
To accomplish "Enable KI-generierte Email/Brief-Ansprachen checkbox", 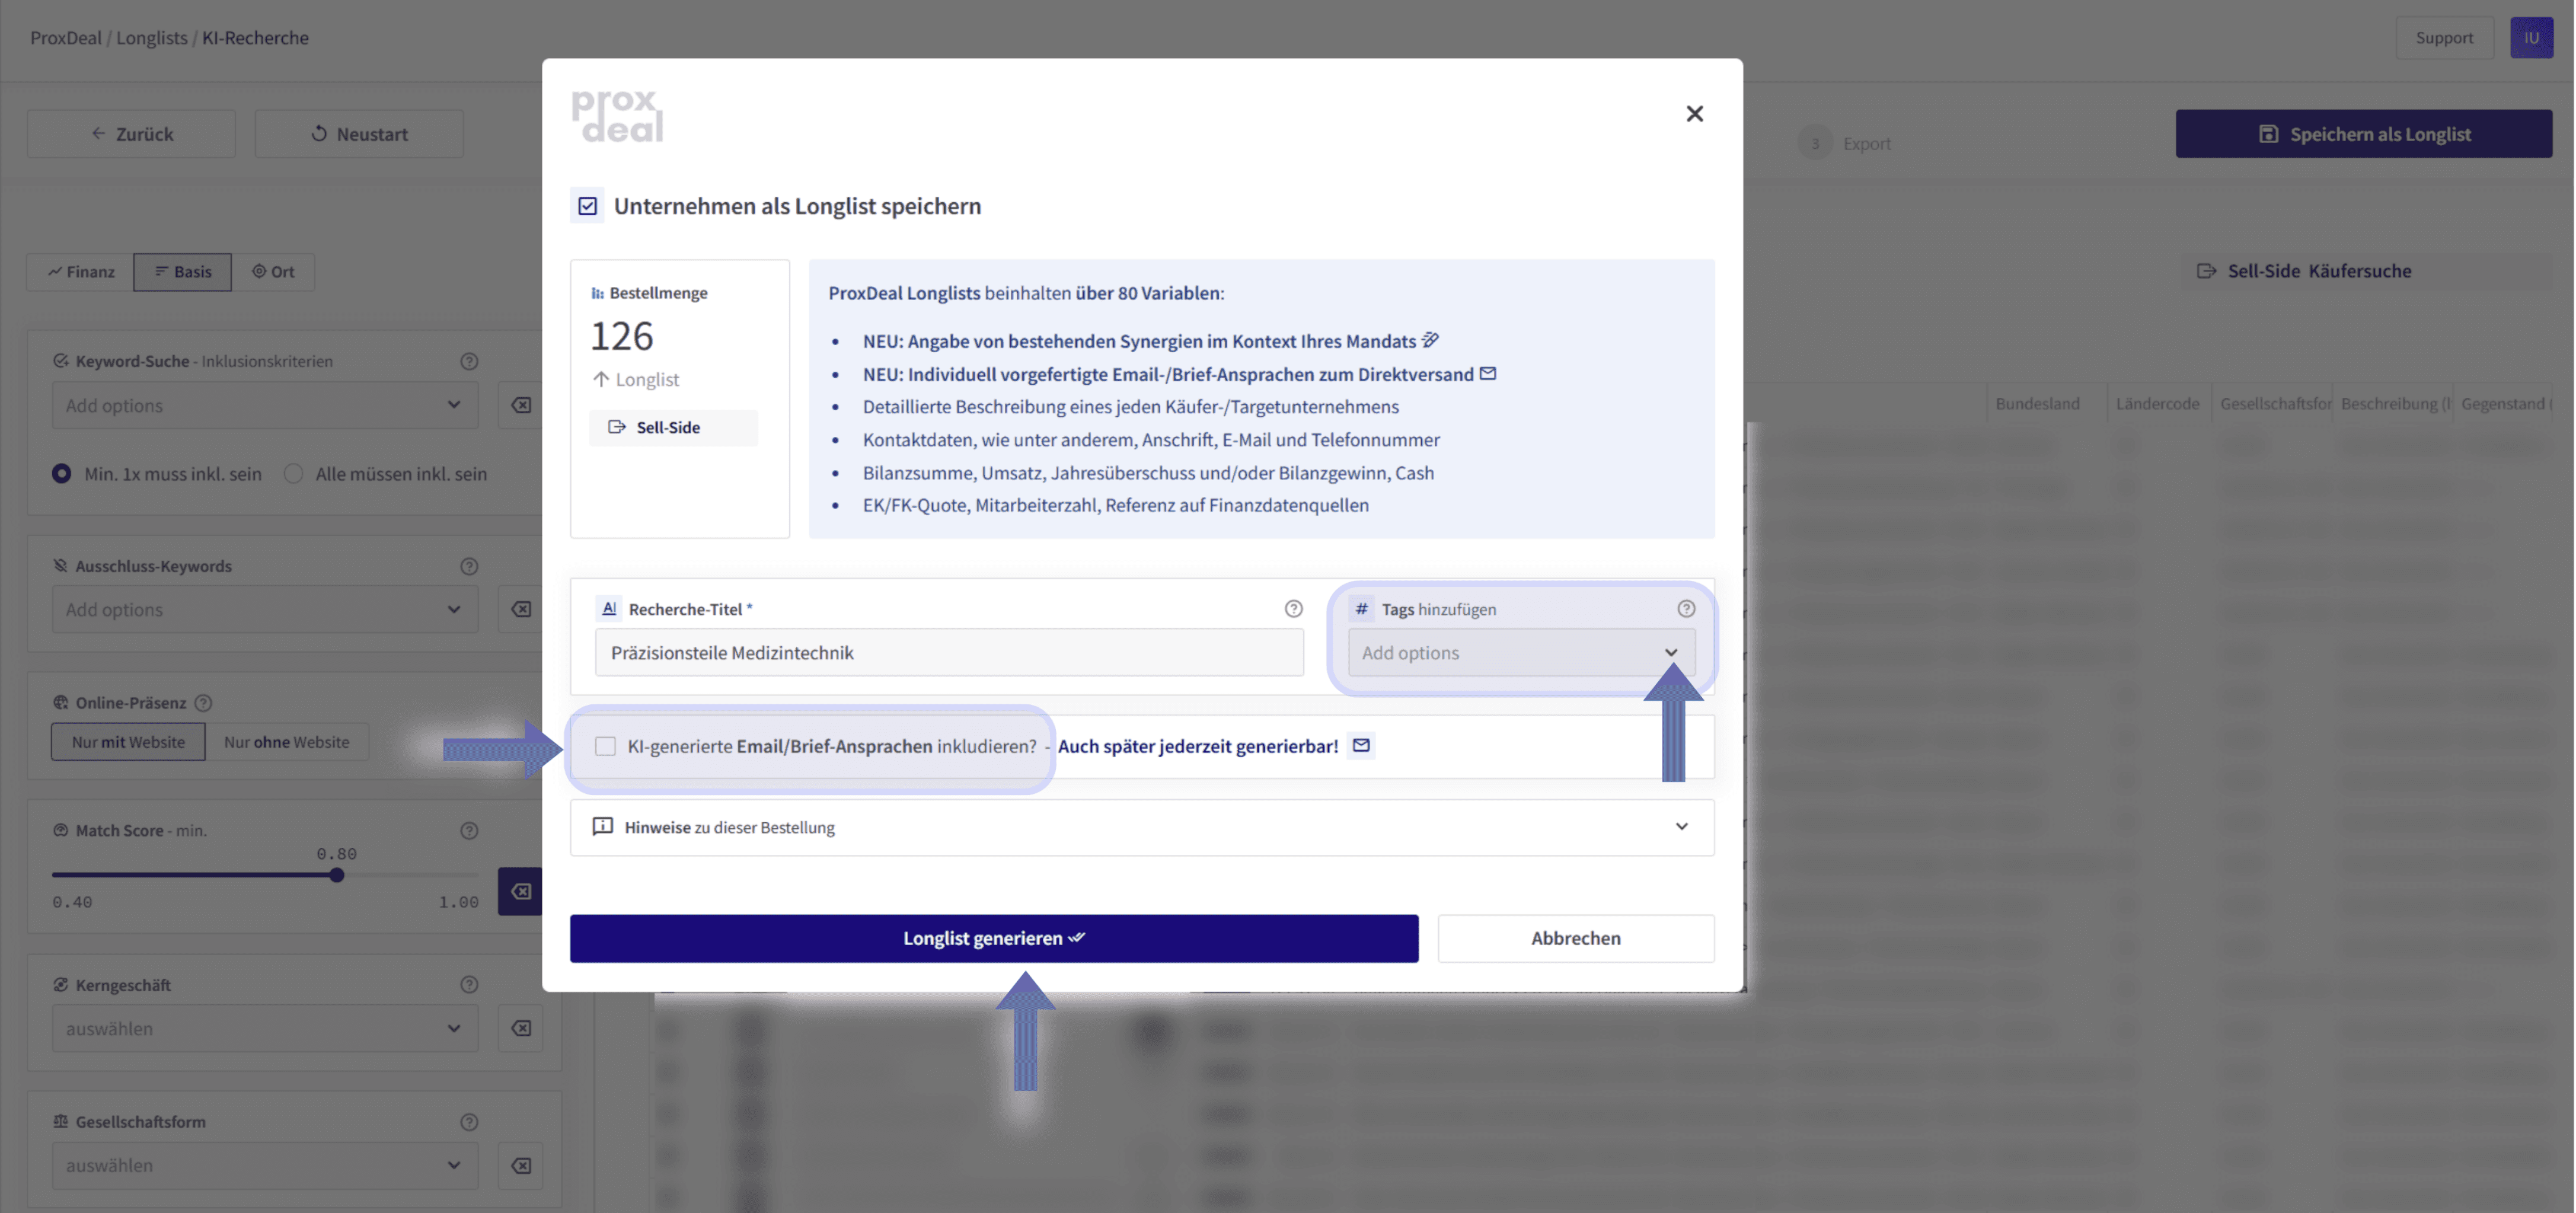I will click(x=605, y=746).
